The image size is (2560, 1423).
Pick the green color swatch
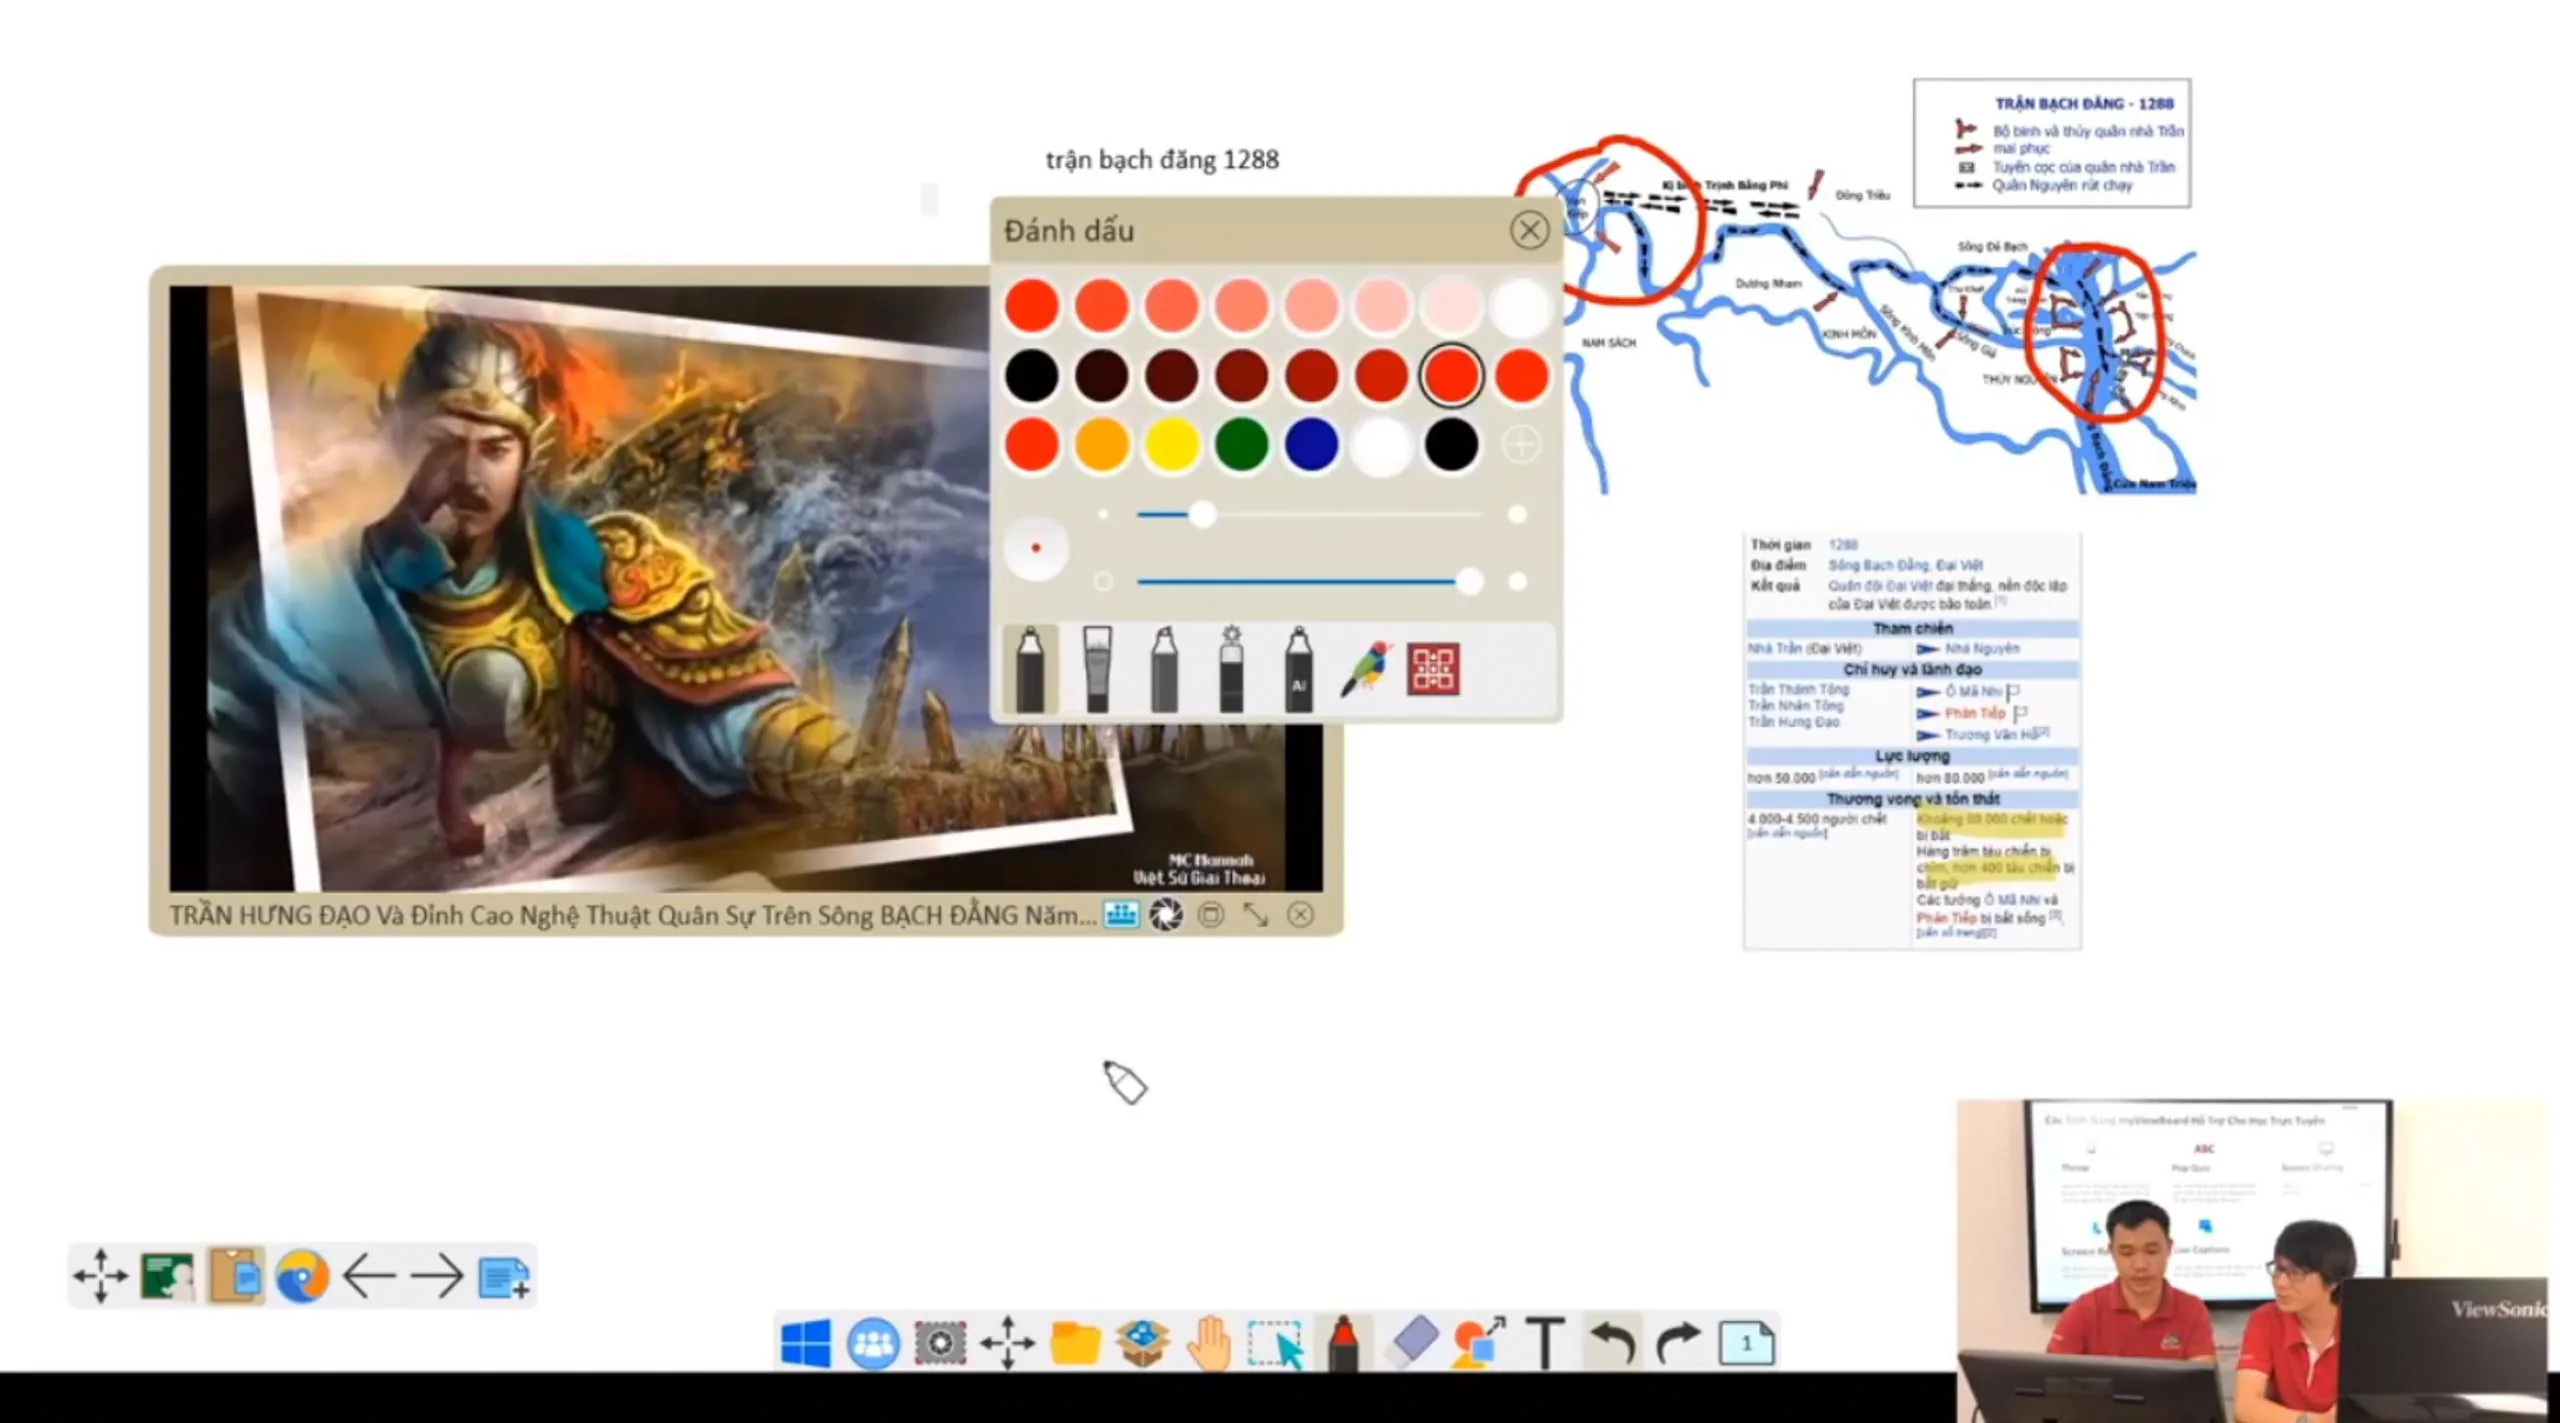tap(1241, 444)
